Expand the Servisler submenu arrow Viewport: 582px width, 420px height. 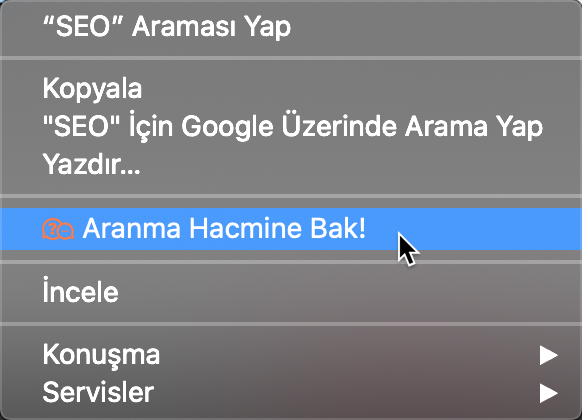(x=549, y=393)
